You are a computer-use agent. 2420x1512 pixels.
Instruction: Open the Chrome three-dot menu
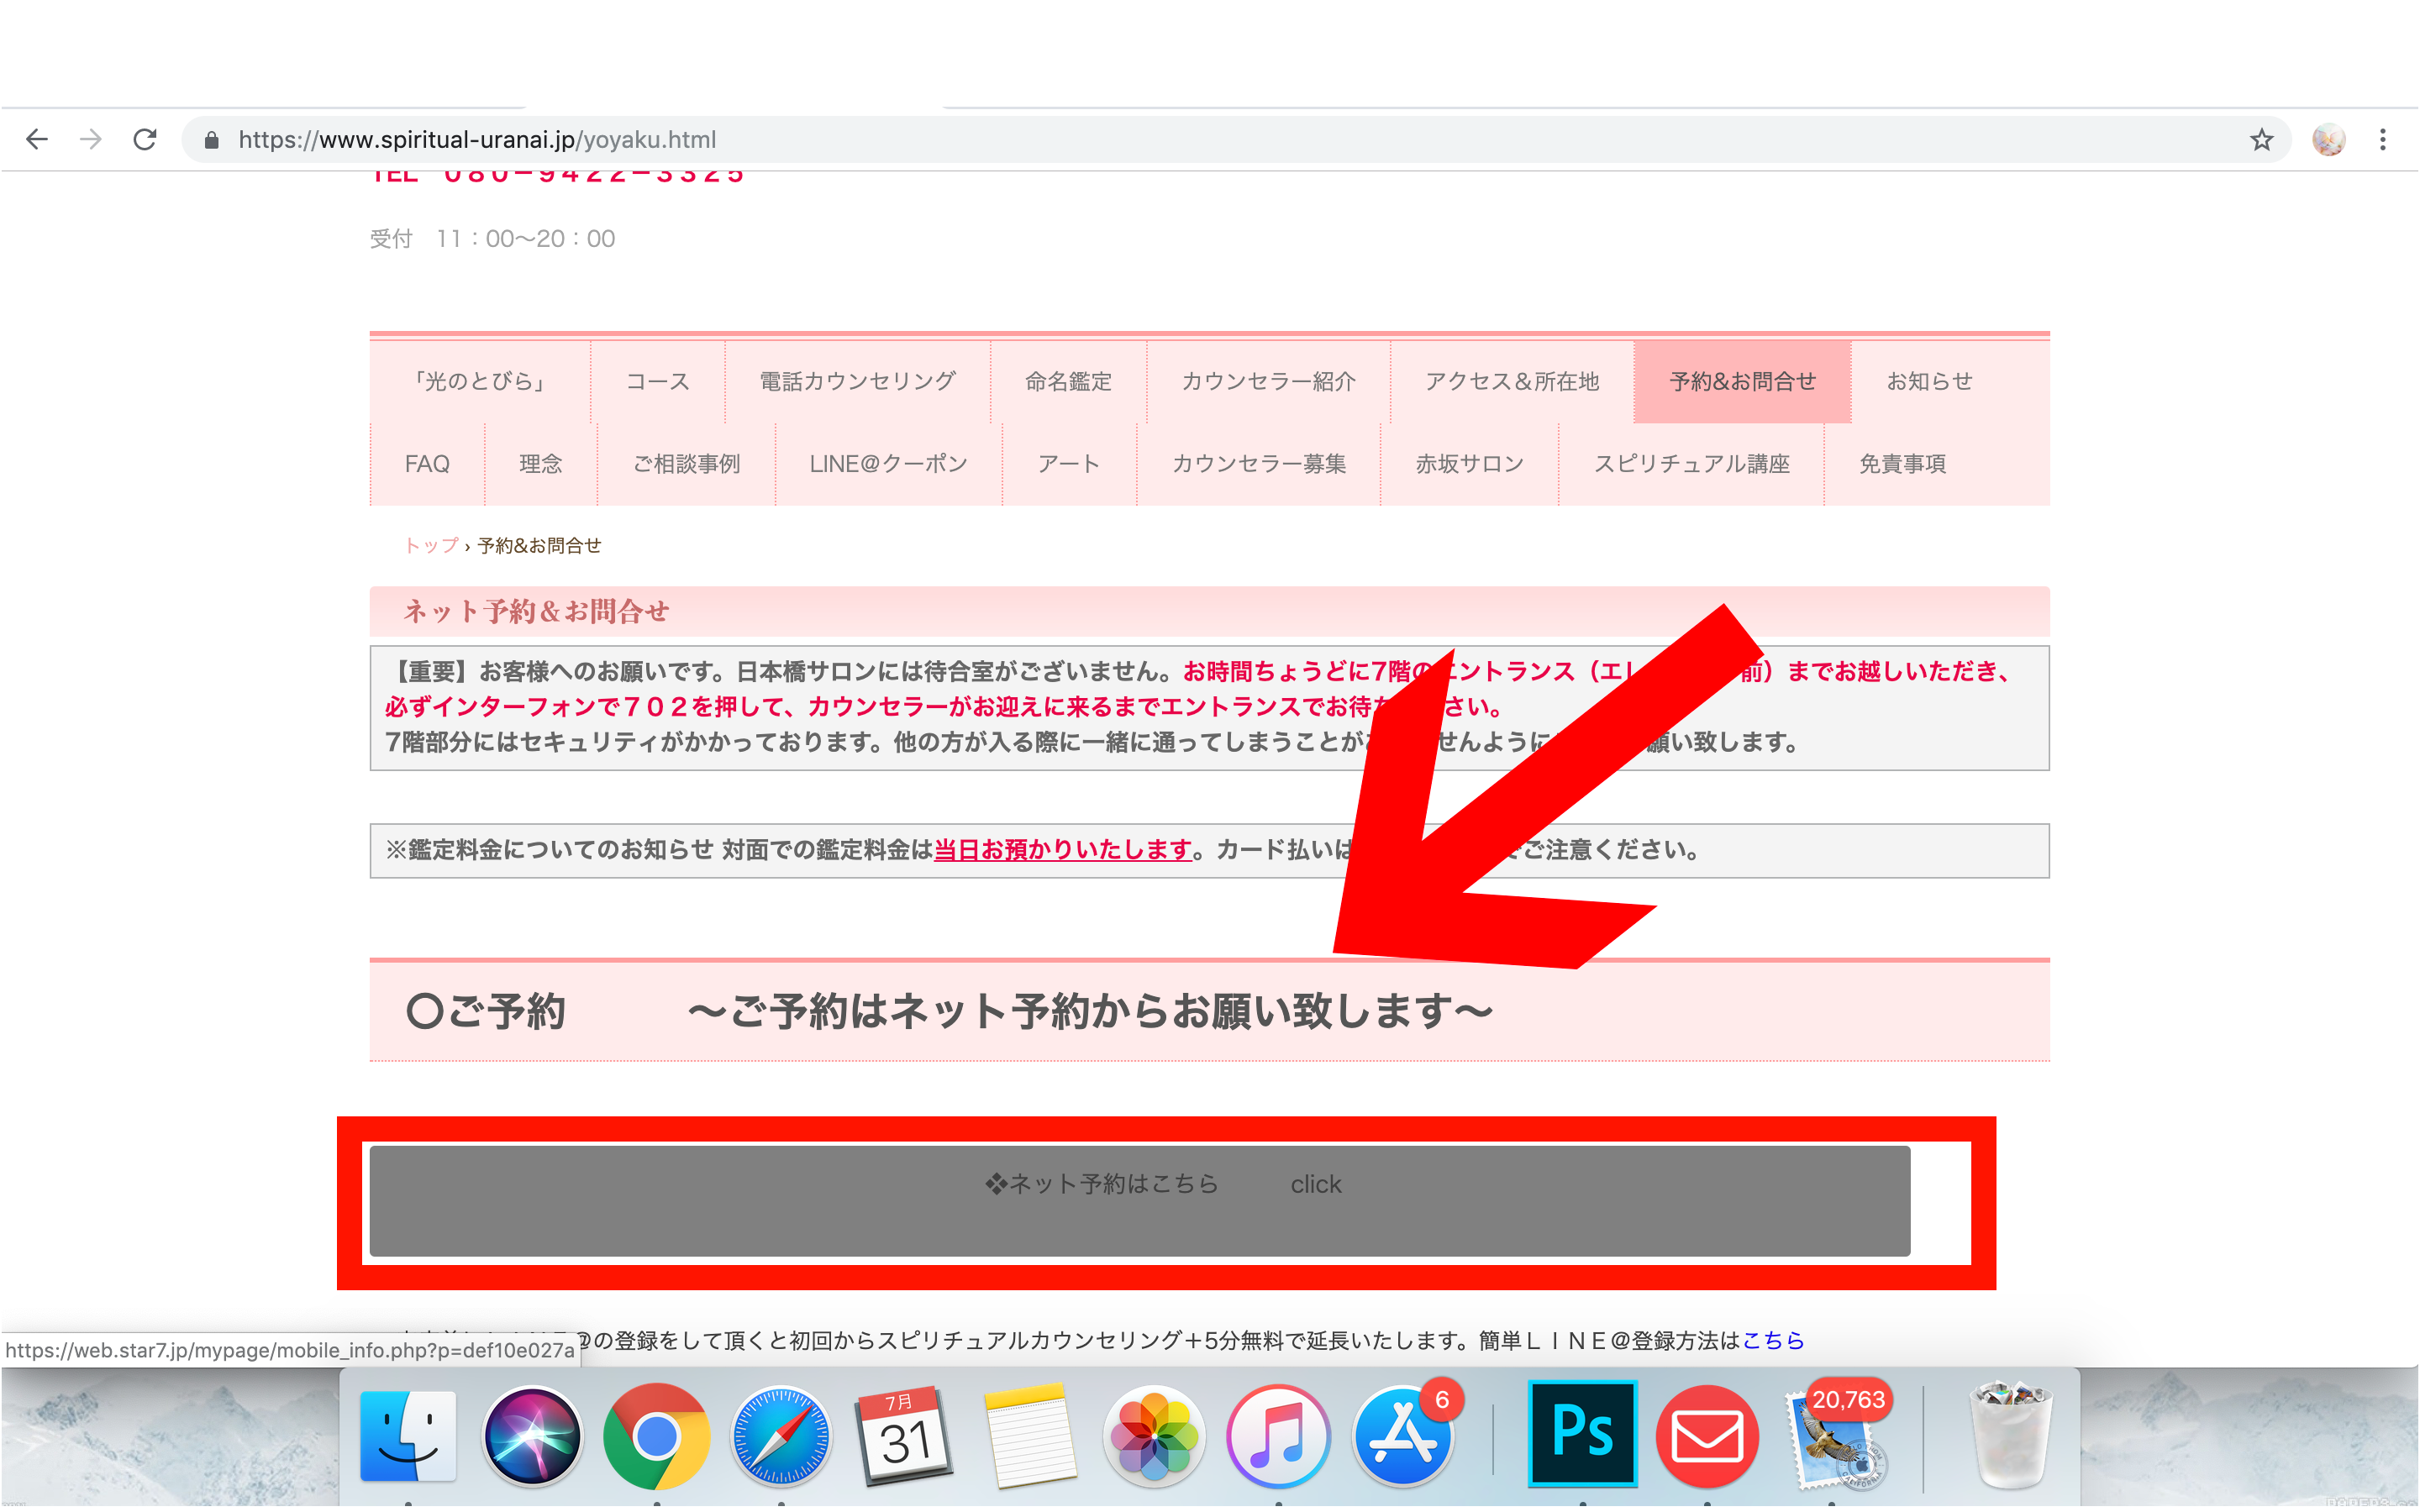click(x=2383, y=140)
